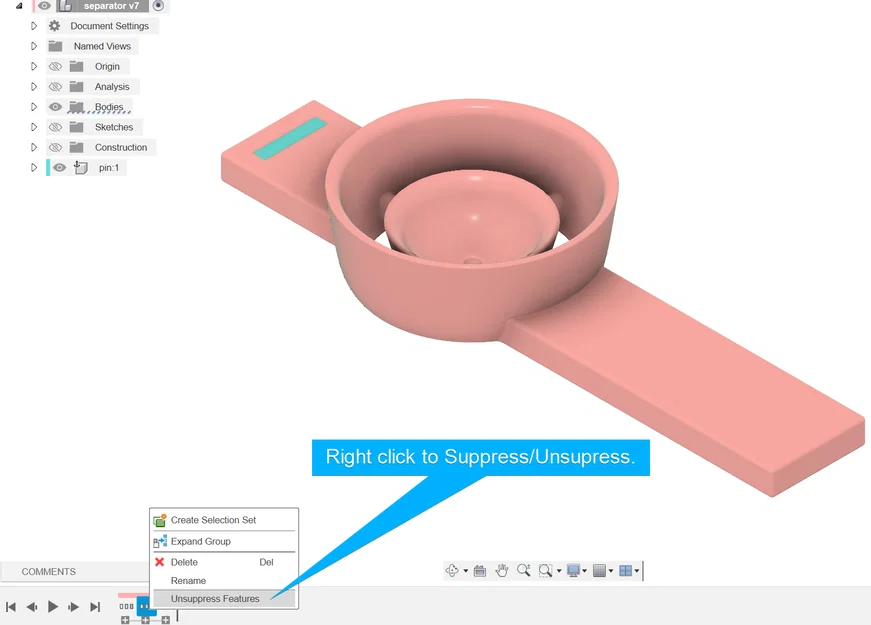Open the Grid and Snaps dropdown arrow
871x625 pixels.
click(610, 571)
